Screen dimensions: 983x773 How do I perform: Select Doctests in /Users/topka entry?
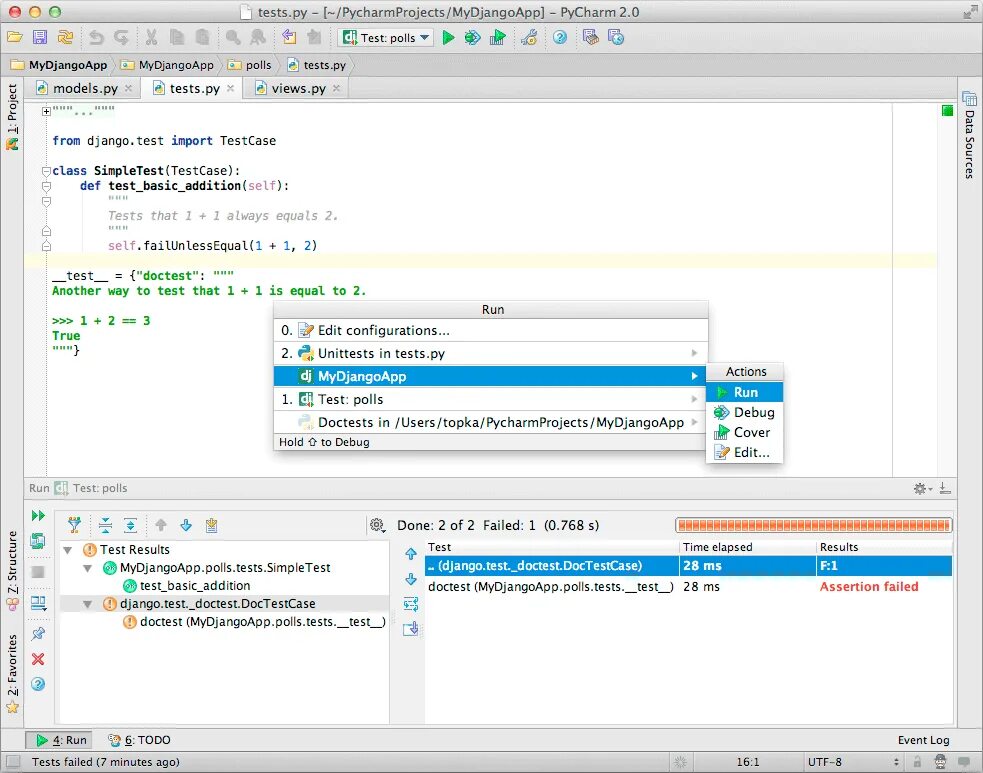tap(491, 423)
